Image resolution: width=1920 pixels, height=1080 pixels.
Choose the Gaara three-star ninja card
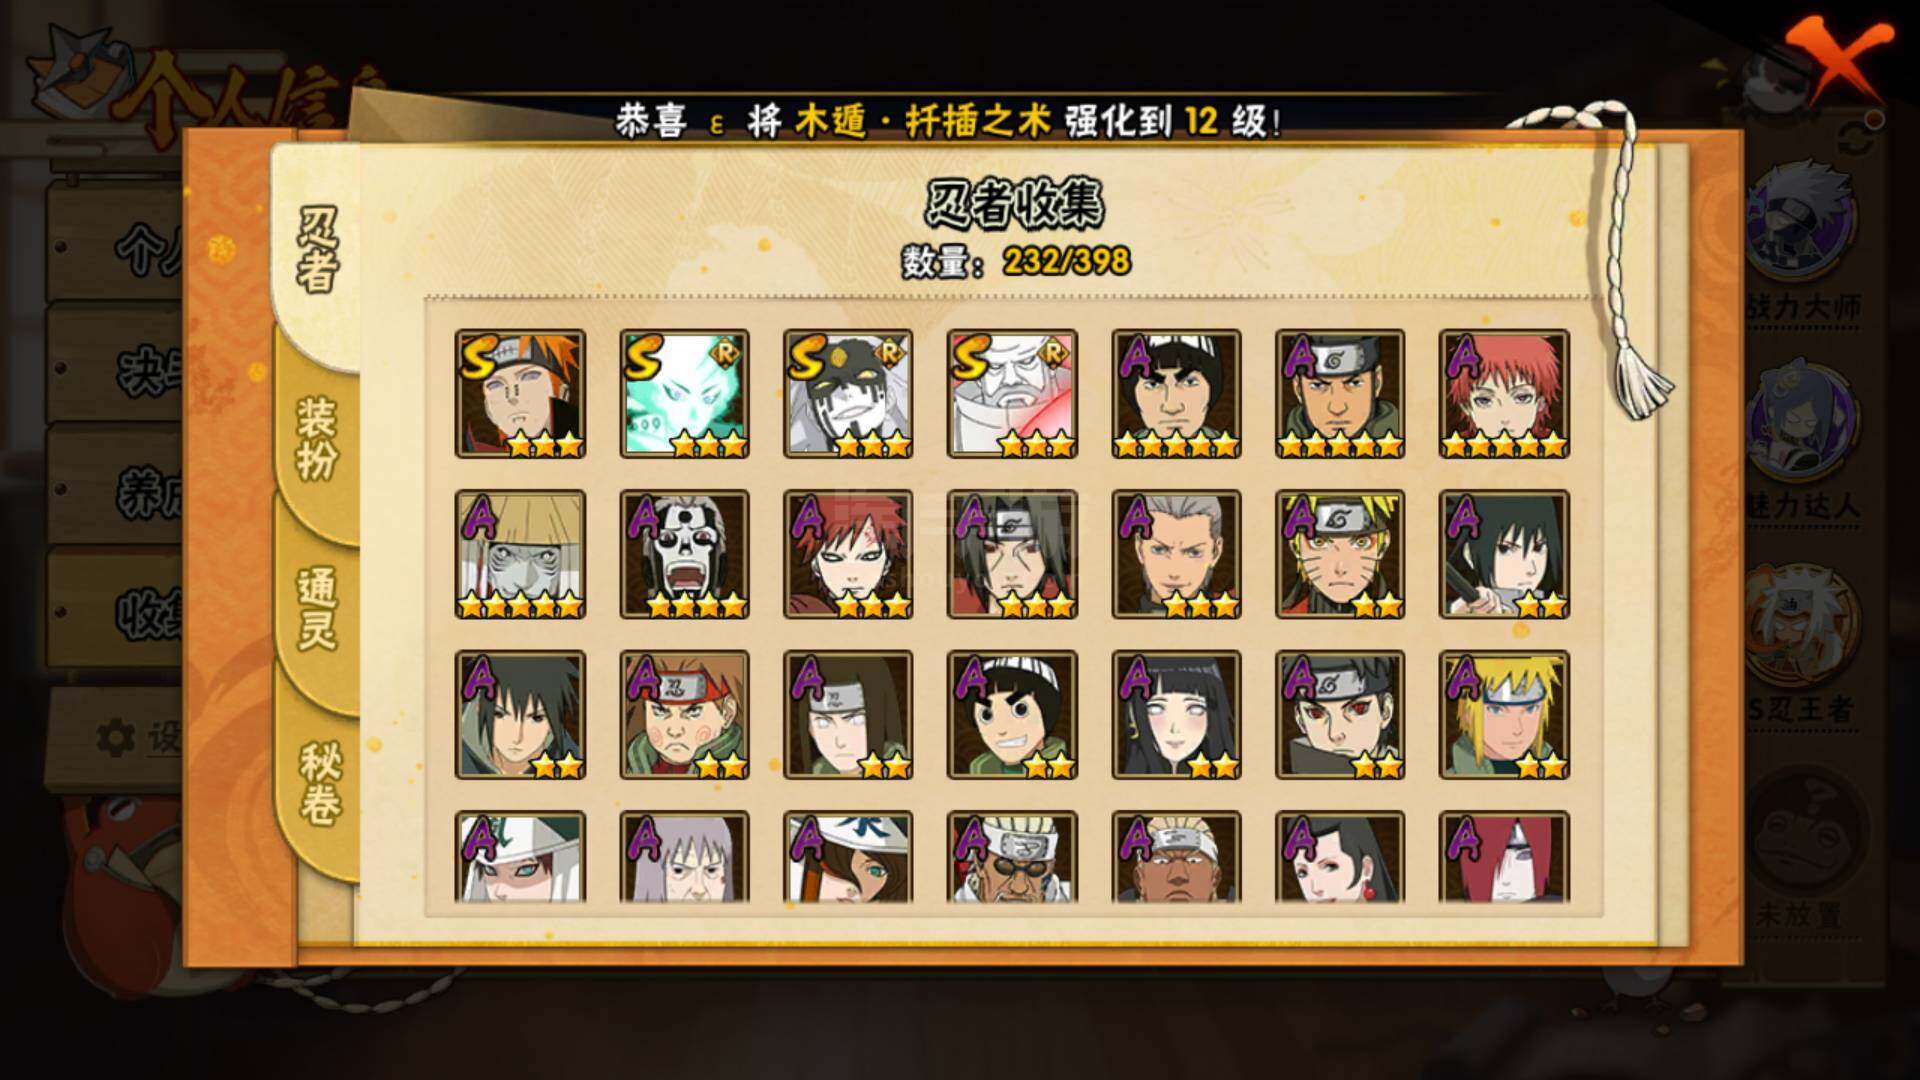848,554
